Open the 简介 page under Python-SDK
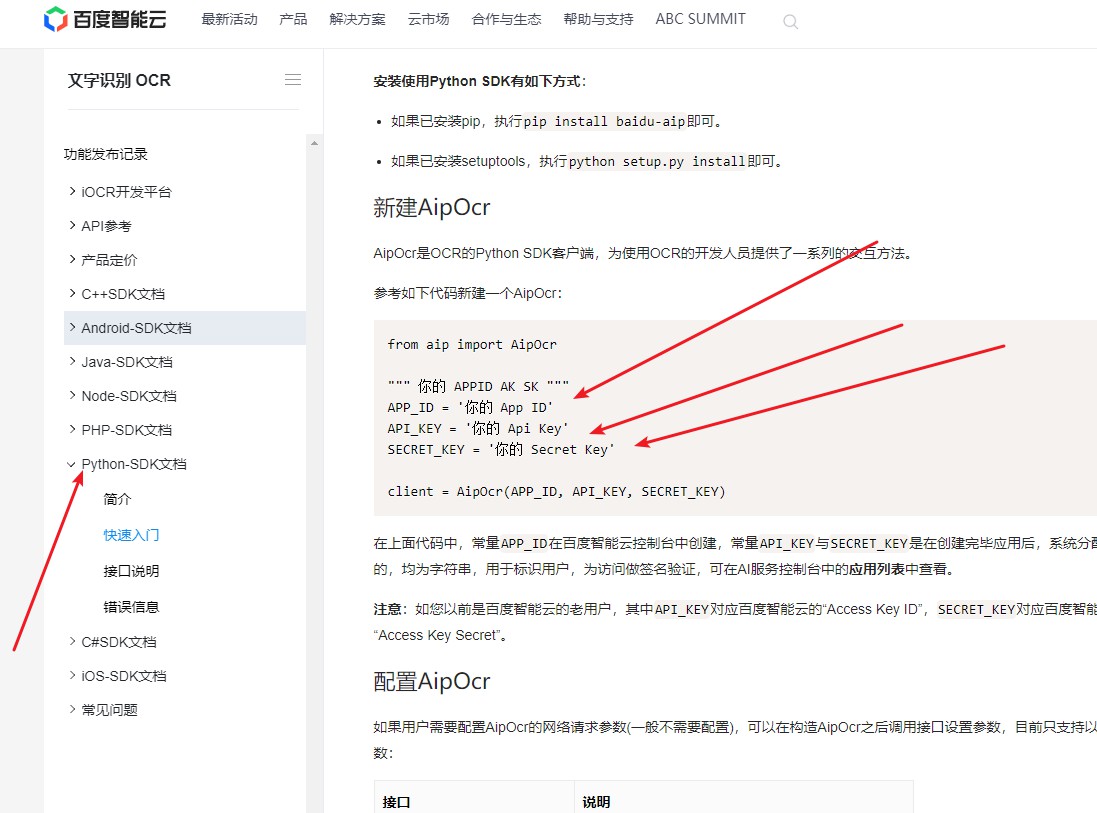 point(117,499)
